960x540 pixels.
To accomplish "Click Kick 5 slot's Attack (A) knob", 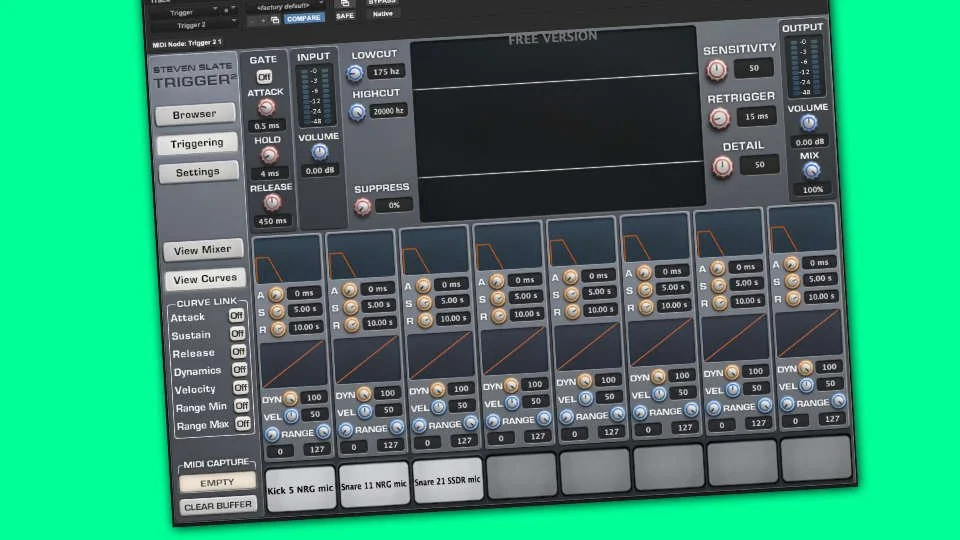I will pyautogui.click(x=276, y=294).
